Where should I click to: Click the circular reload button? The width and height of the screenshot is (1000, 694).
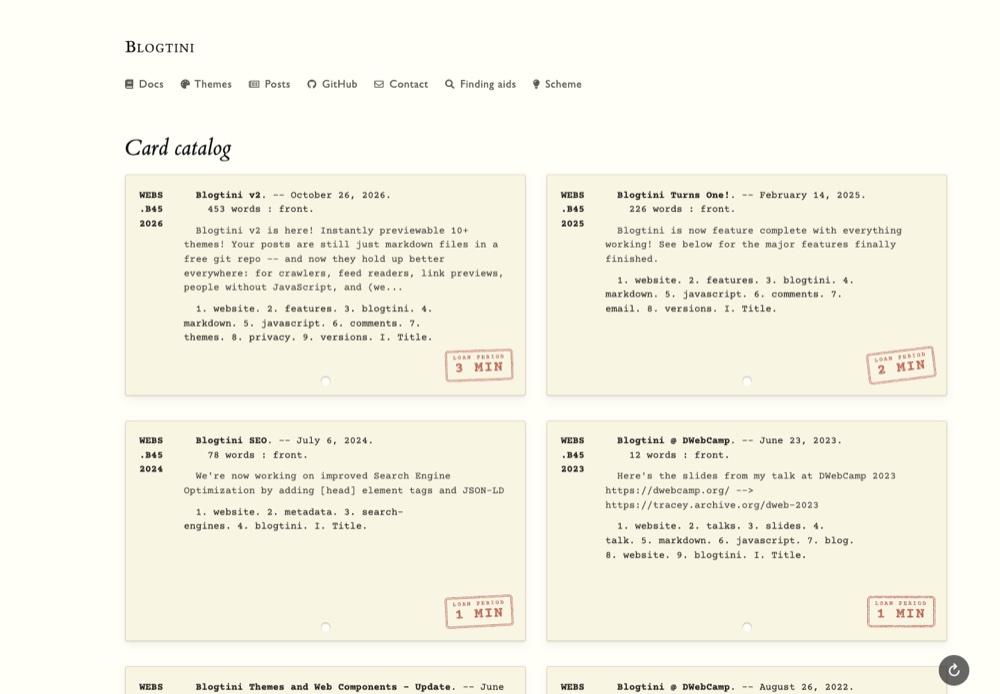[953, 670]
